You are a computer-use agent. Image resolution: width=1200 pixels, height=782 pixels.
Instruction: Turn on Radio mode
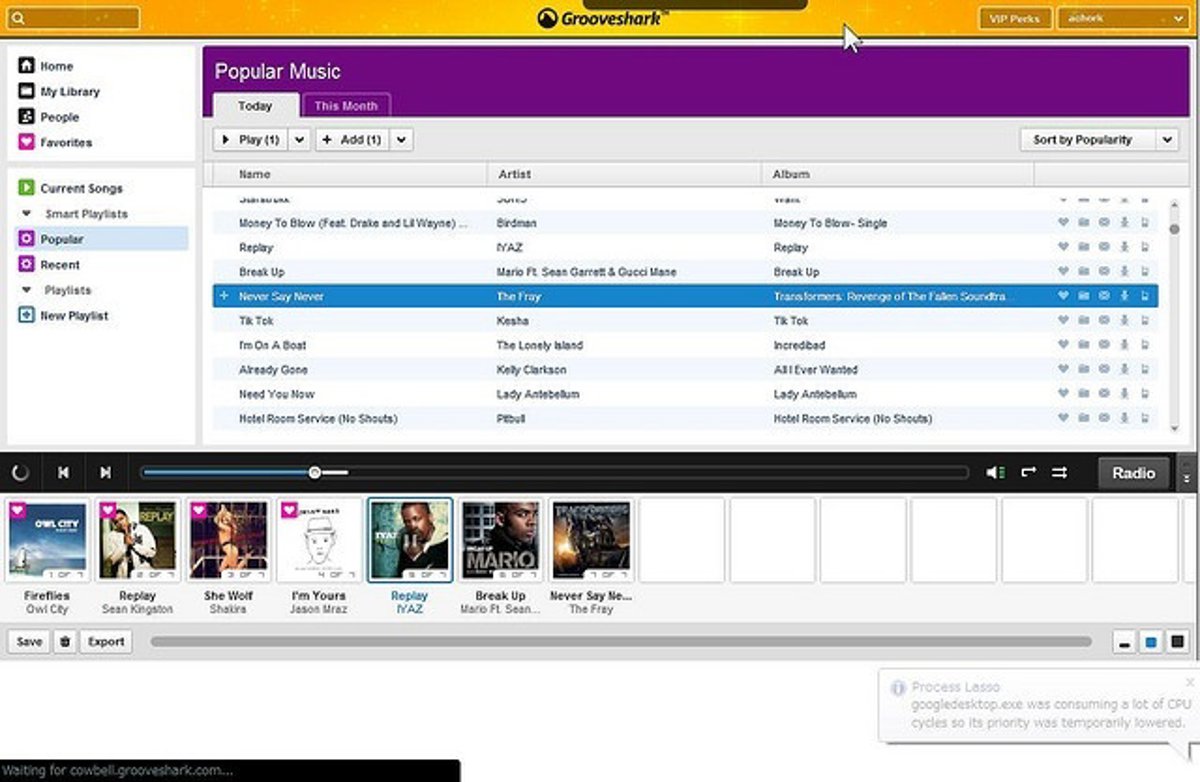point(1133,473)
